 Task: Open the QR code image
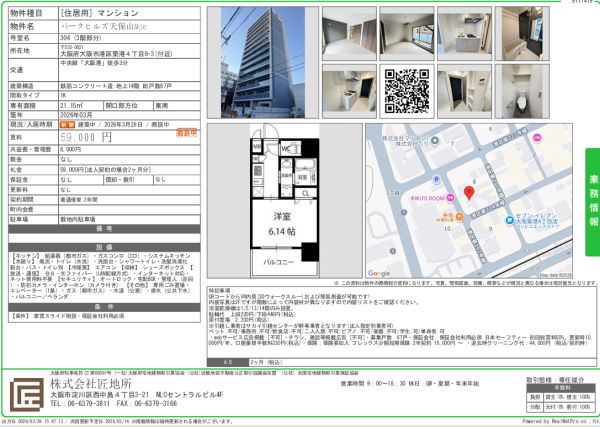(407, 91)
